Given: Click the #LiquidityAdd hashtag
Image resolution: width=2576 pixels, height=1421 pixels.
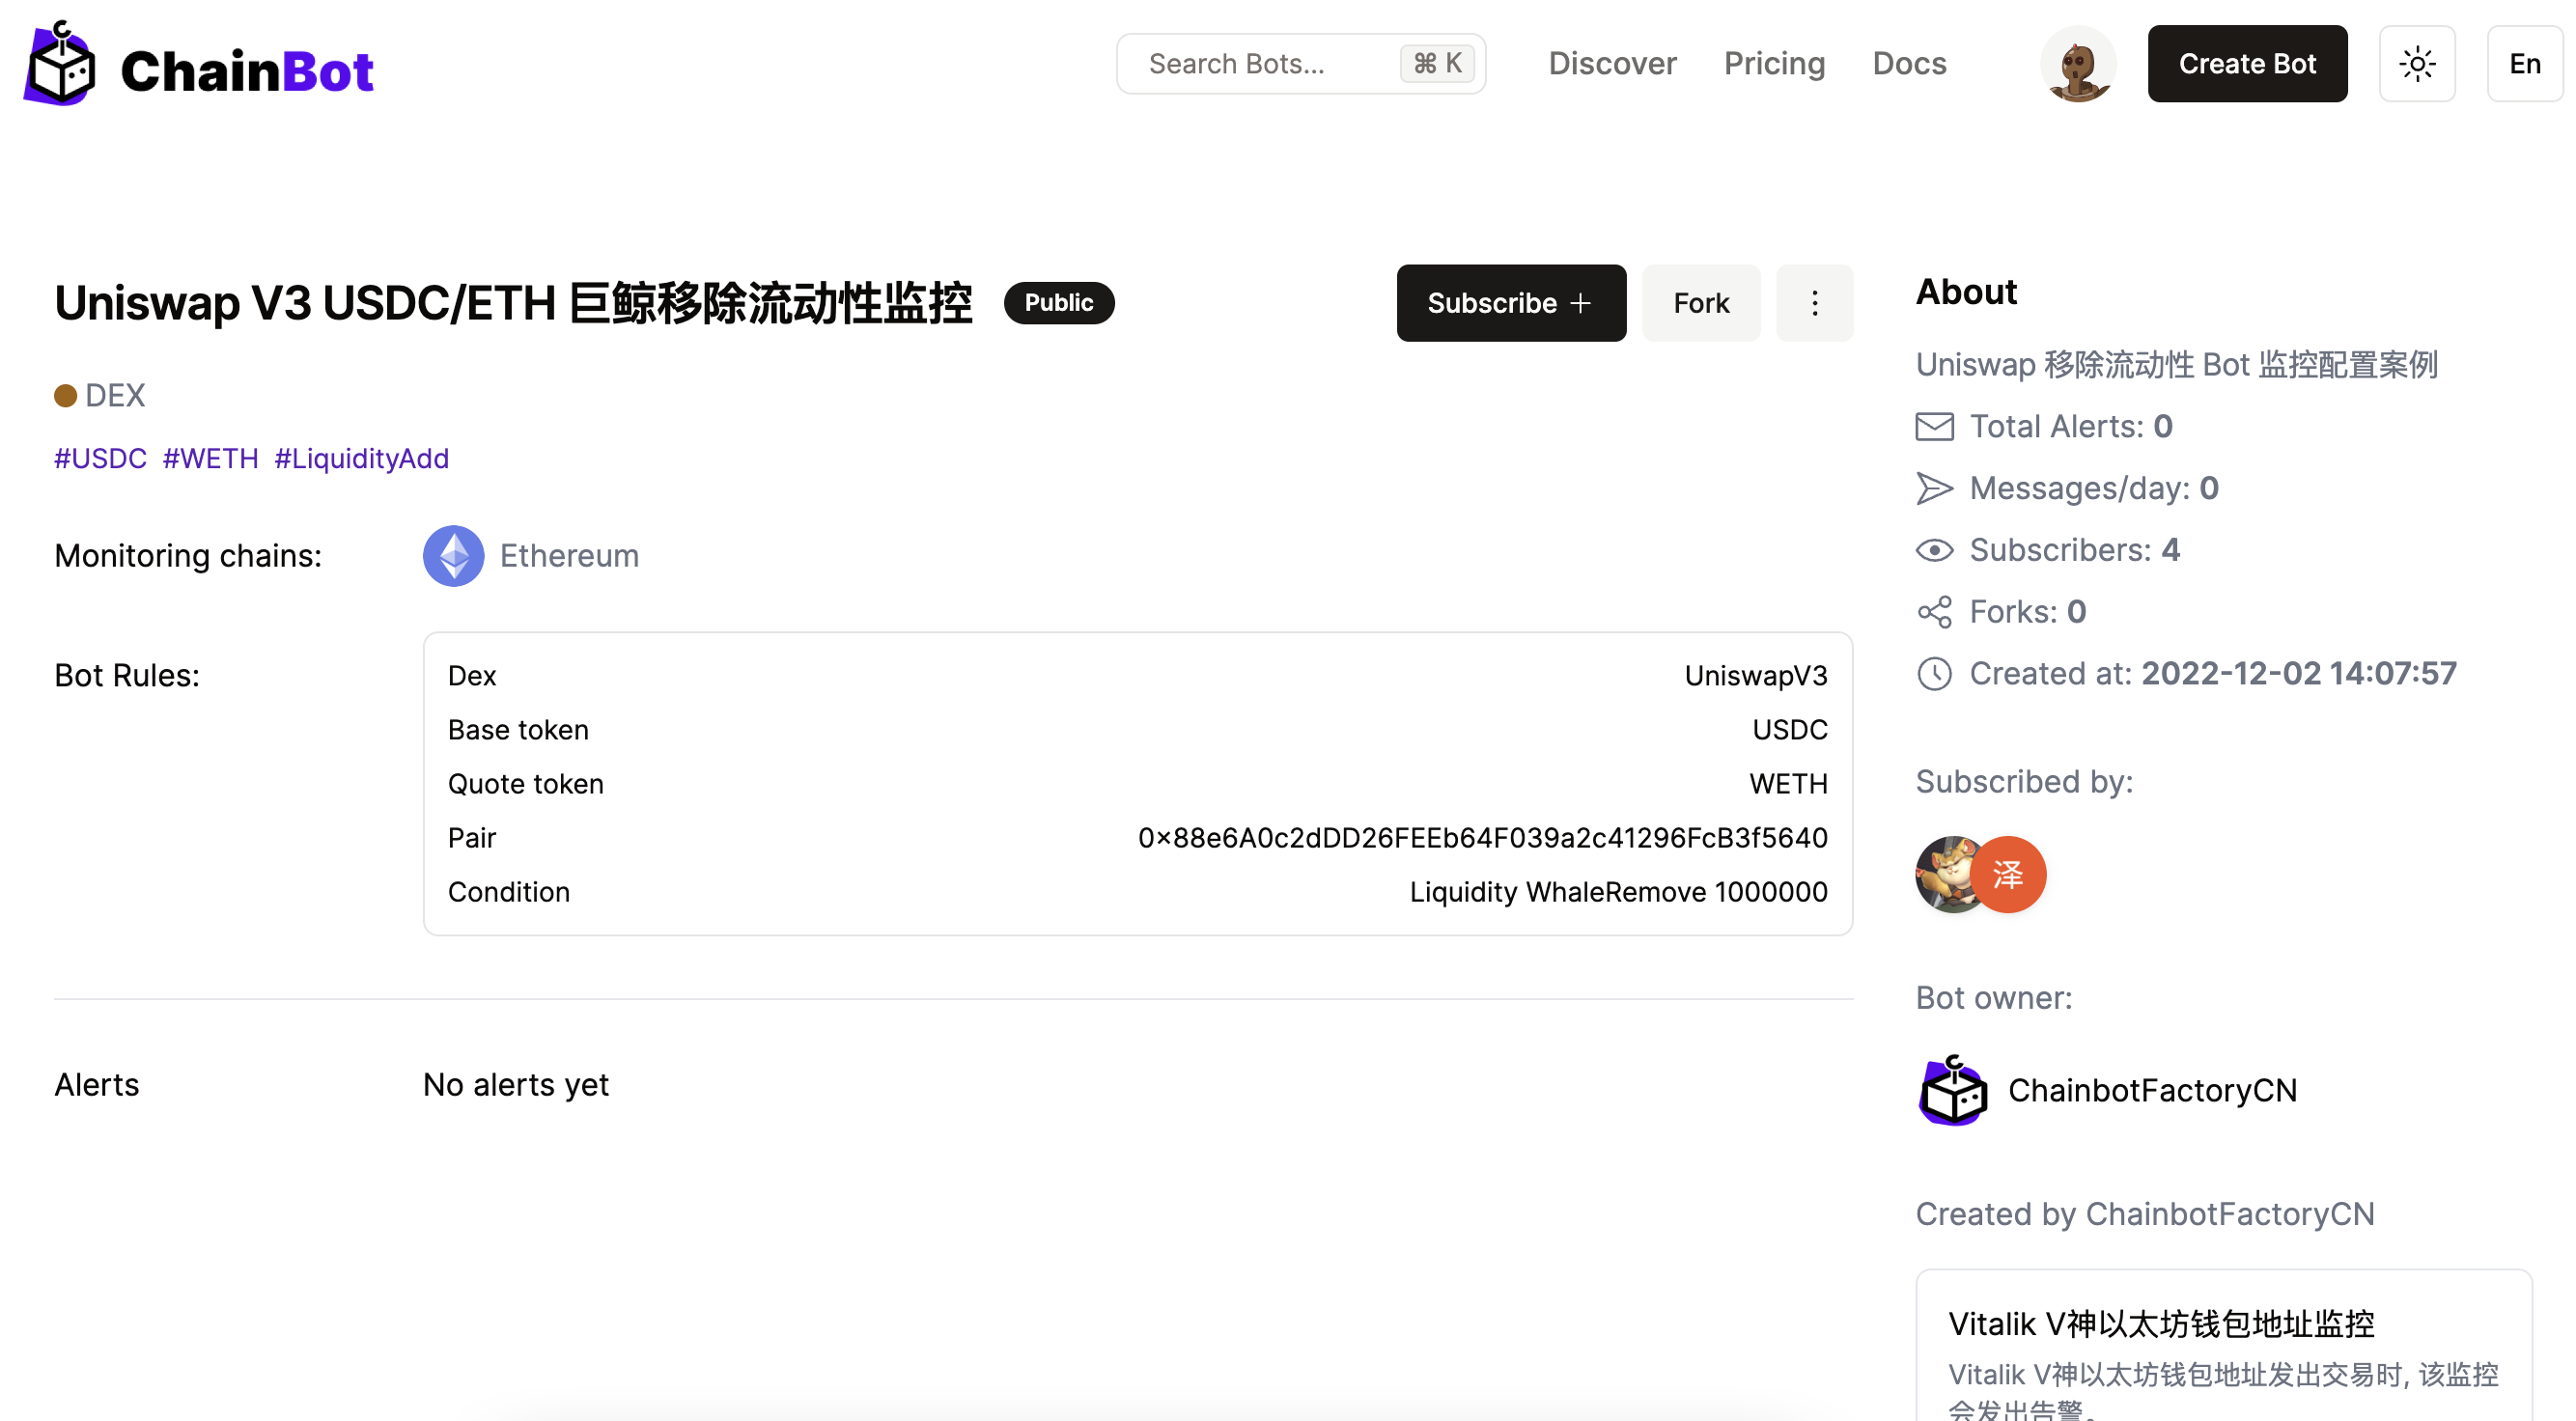Looking at the screenshot, I should coord(361,459).
